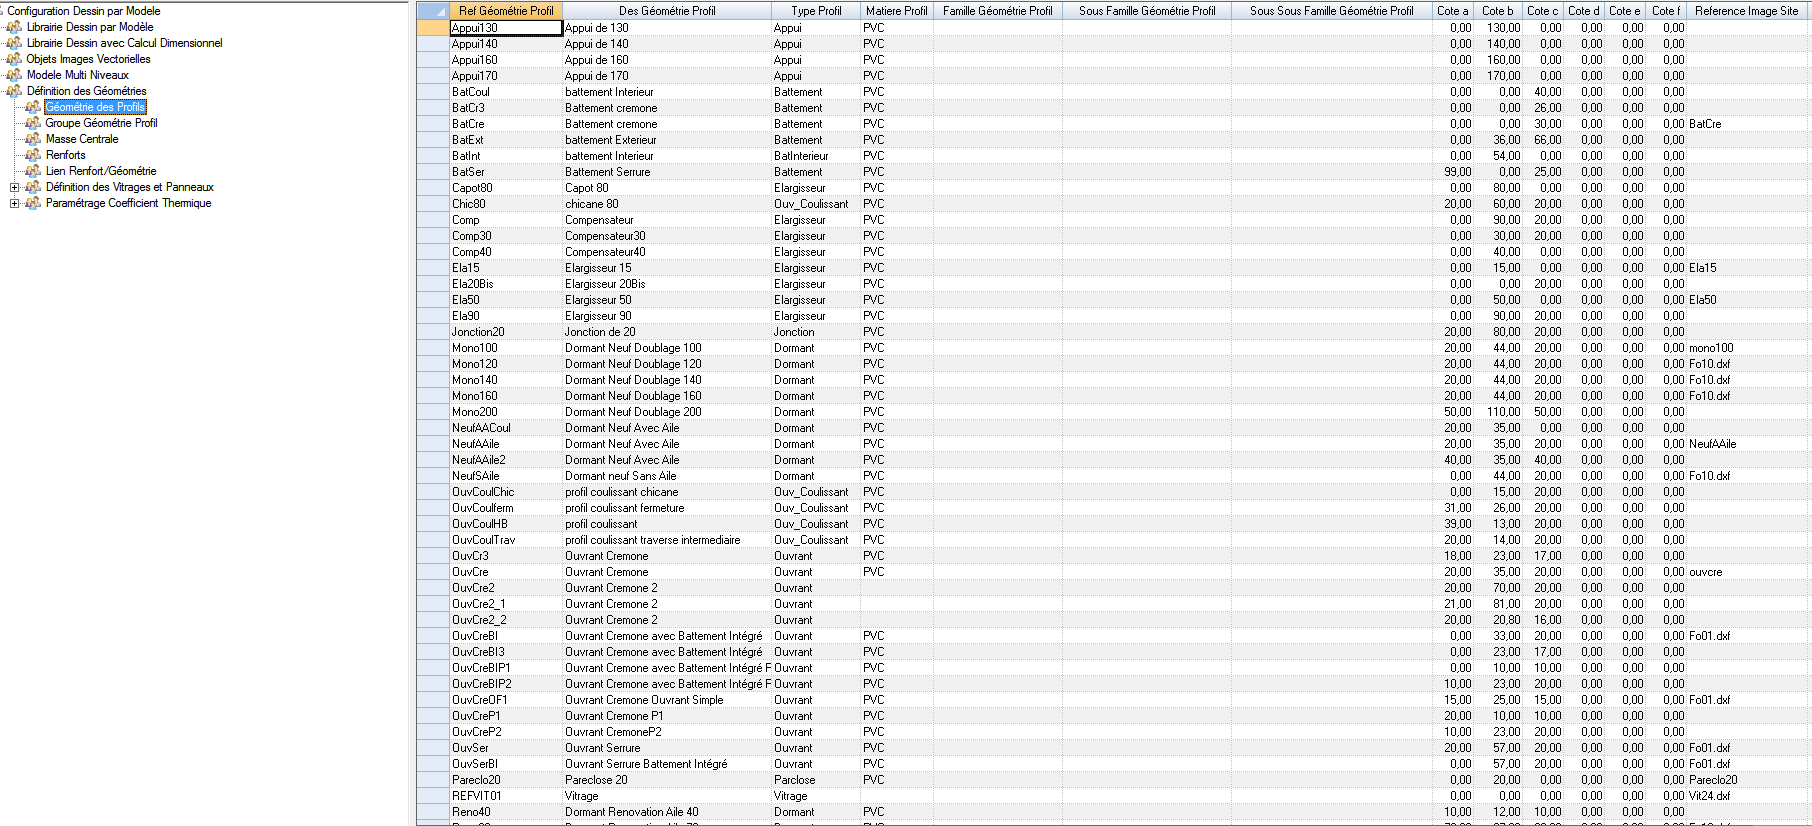Screen dimensions: 1812x826
Task: Click the Lien Renfort/Géométrie icon
Action: [33, 171]
